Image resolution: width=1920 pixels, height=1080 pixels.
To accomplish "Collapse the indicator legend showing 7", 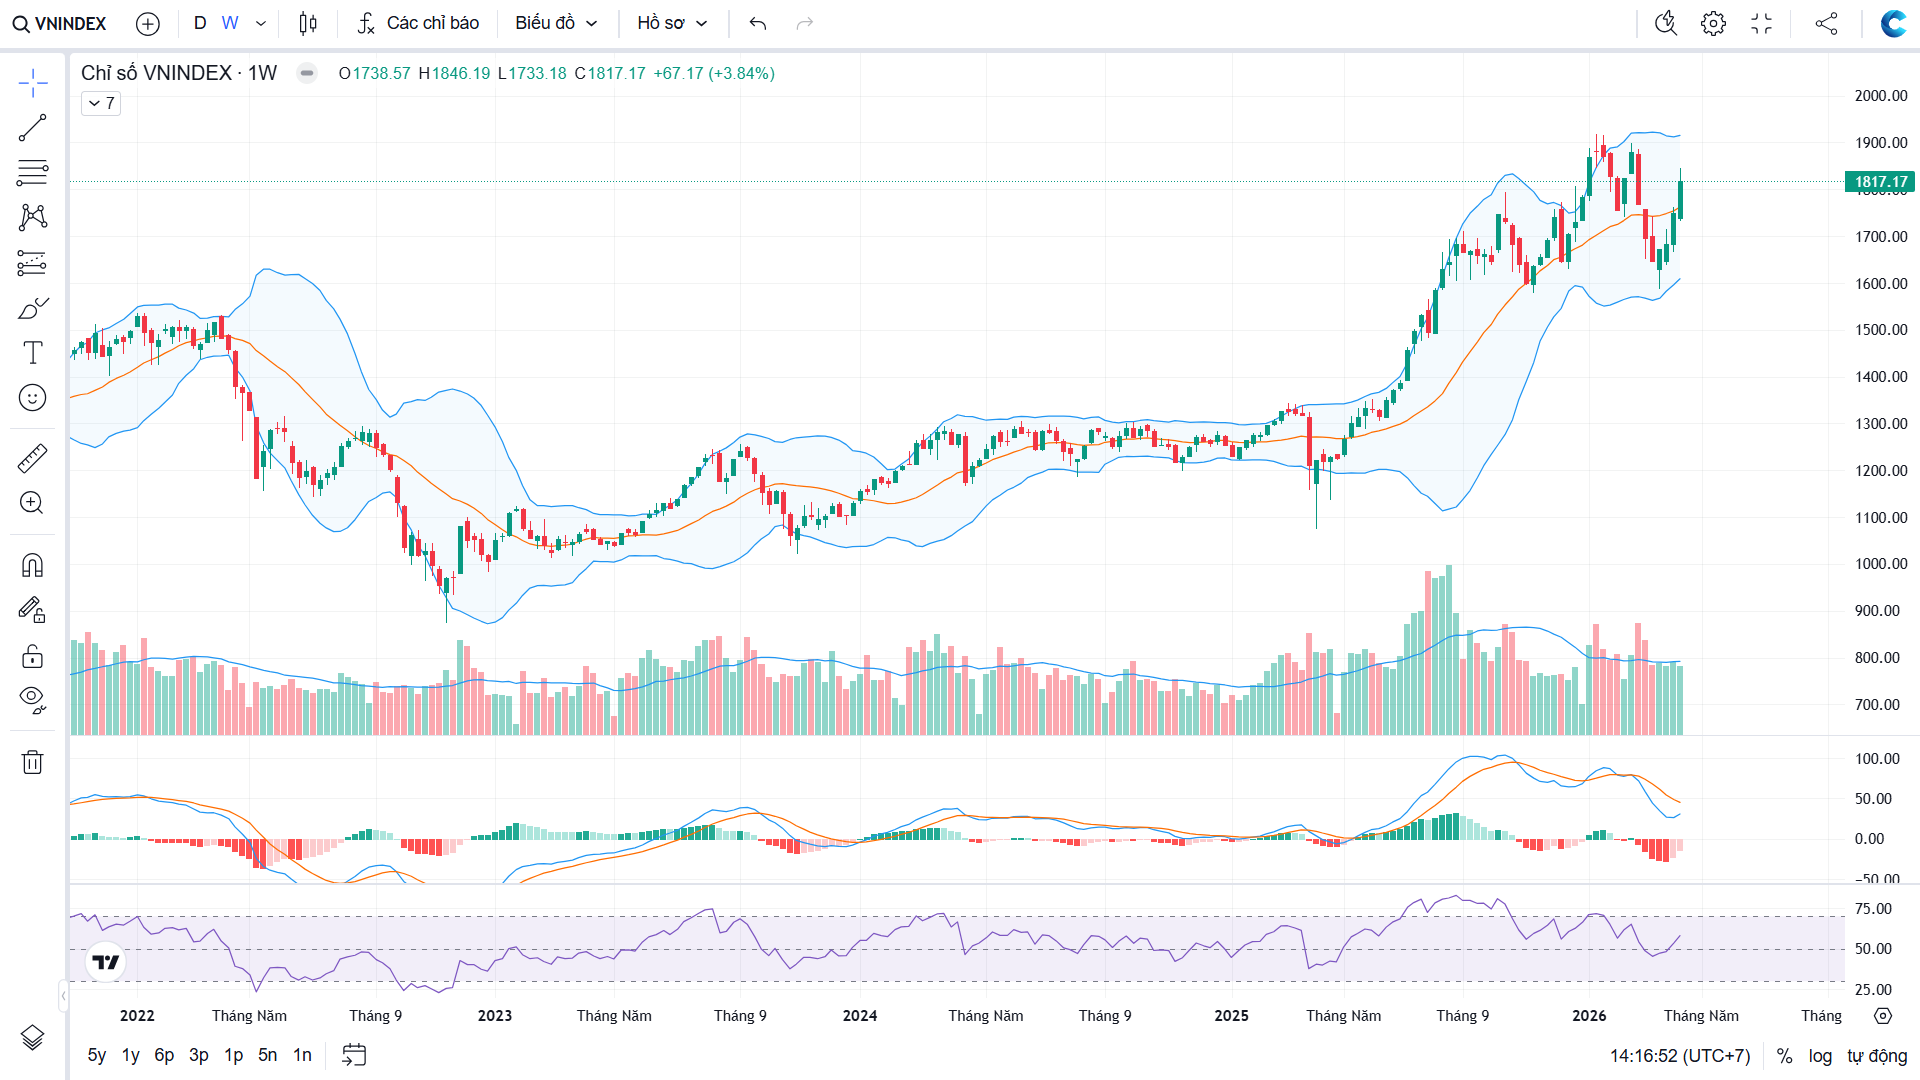I will pos(101,103).
